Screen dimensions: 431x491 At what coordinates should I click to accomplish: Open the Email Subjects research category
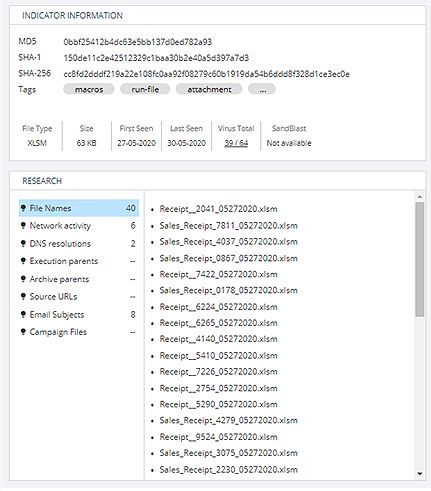tap(79, 314)
